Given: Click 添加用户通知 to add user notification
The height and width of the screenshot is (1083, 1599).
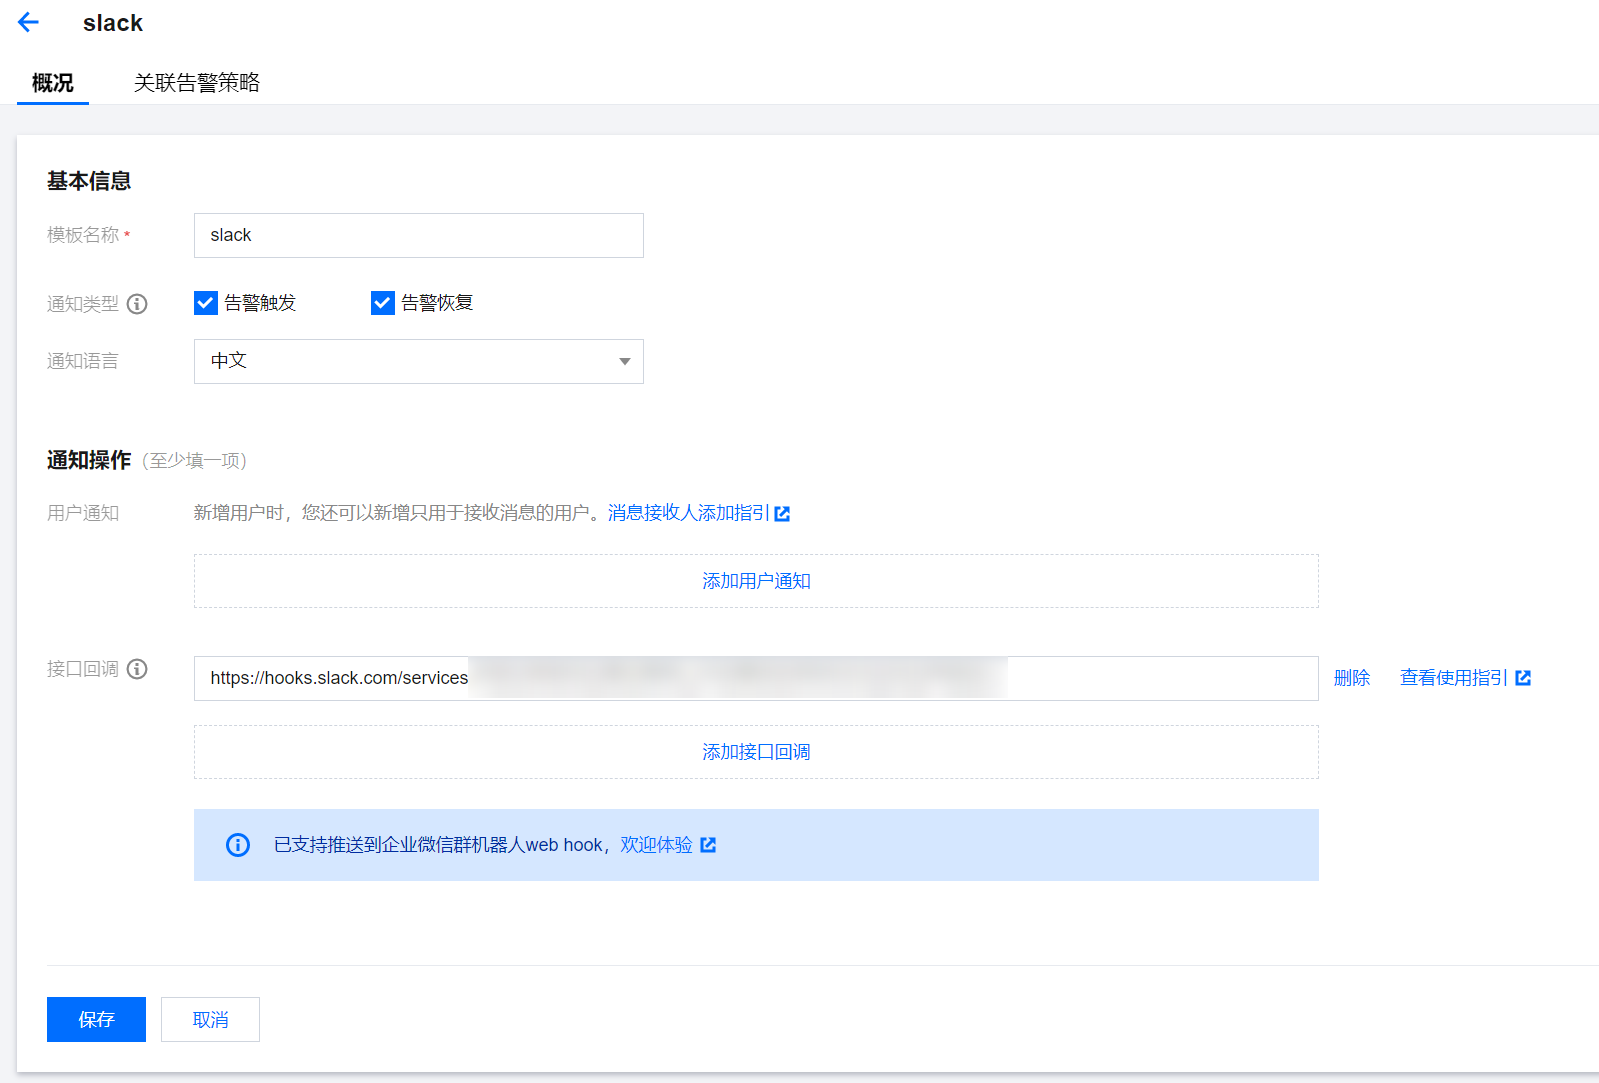Looking at the screenshot, I should [756, 581].
